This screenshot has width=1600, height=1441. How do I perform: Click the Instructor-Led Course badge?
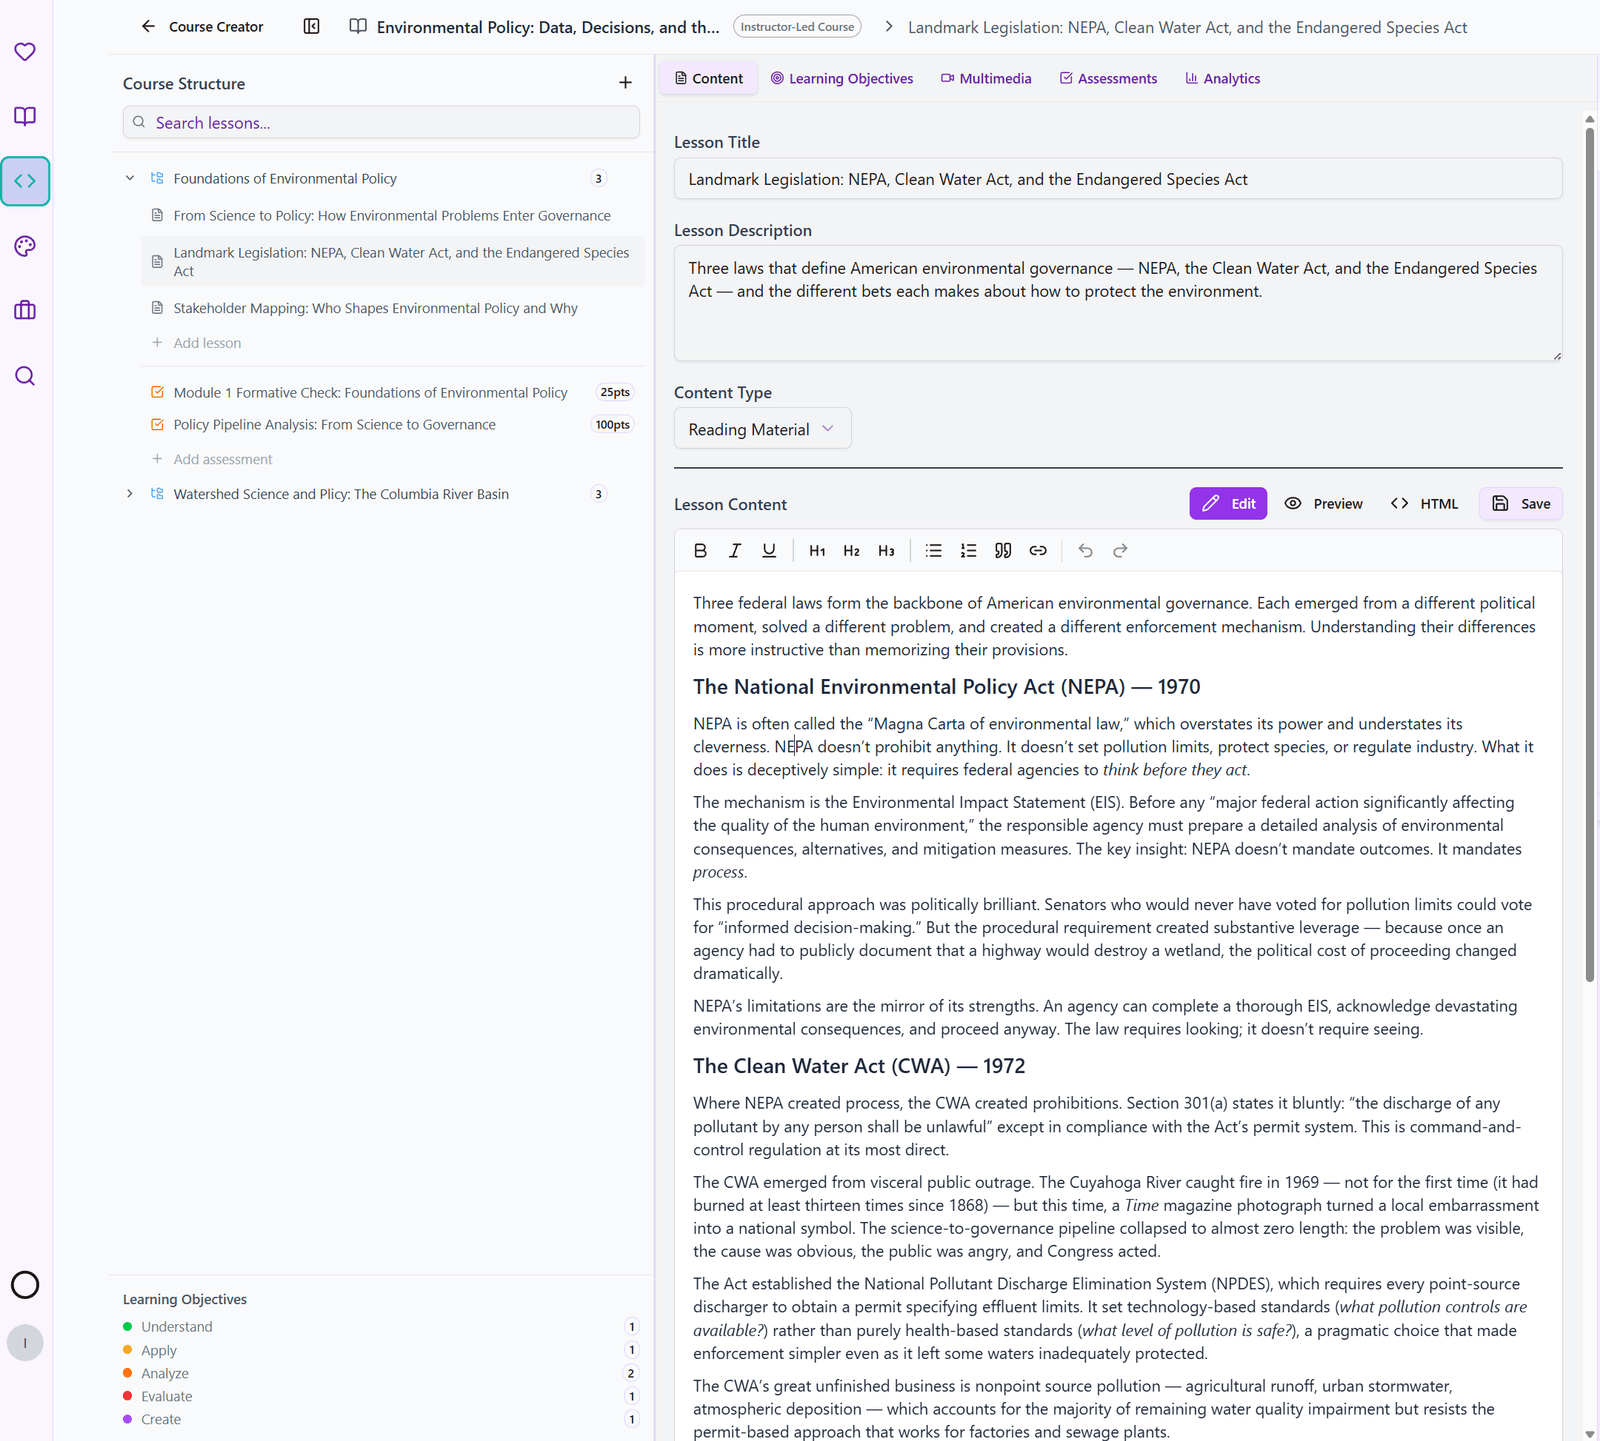(x=798, y=27)
